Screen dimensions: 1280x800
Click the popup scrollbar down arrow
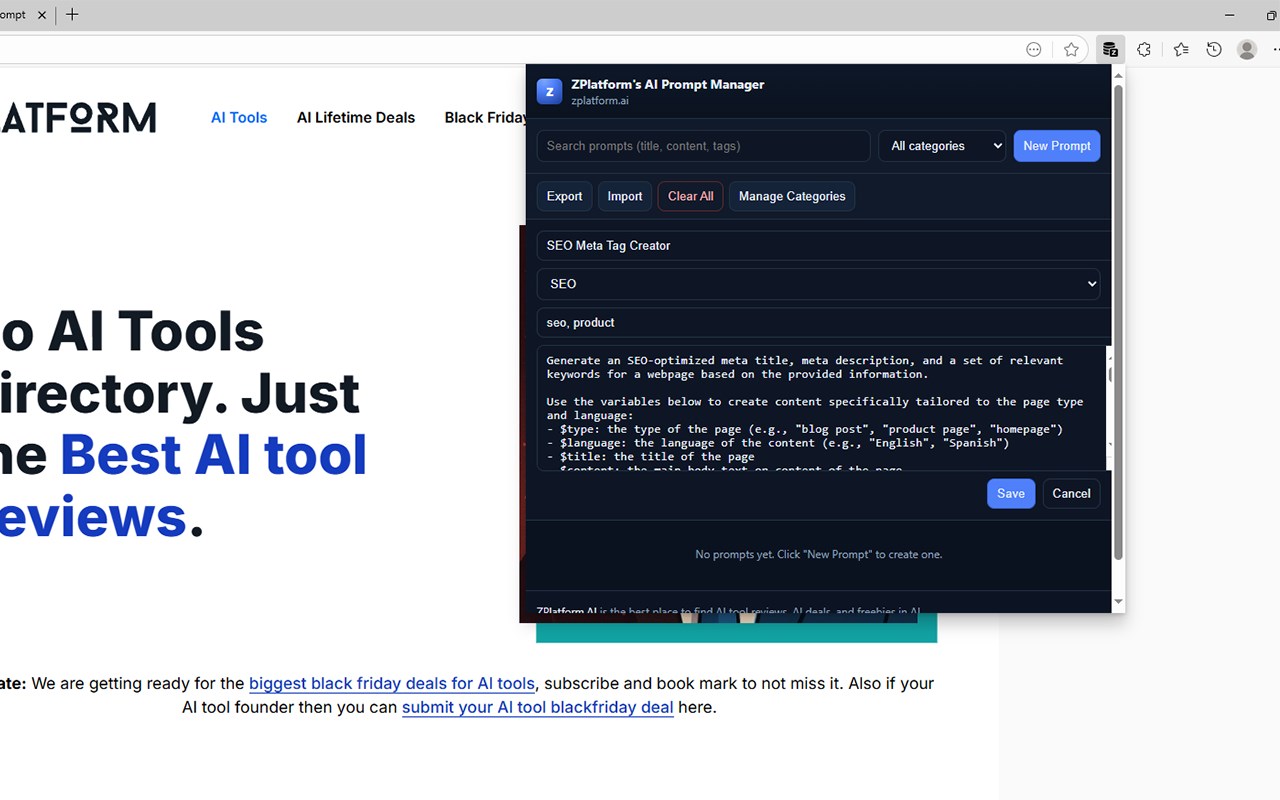click(x=1118, y=602)
